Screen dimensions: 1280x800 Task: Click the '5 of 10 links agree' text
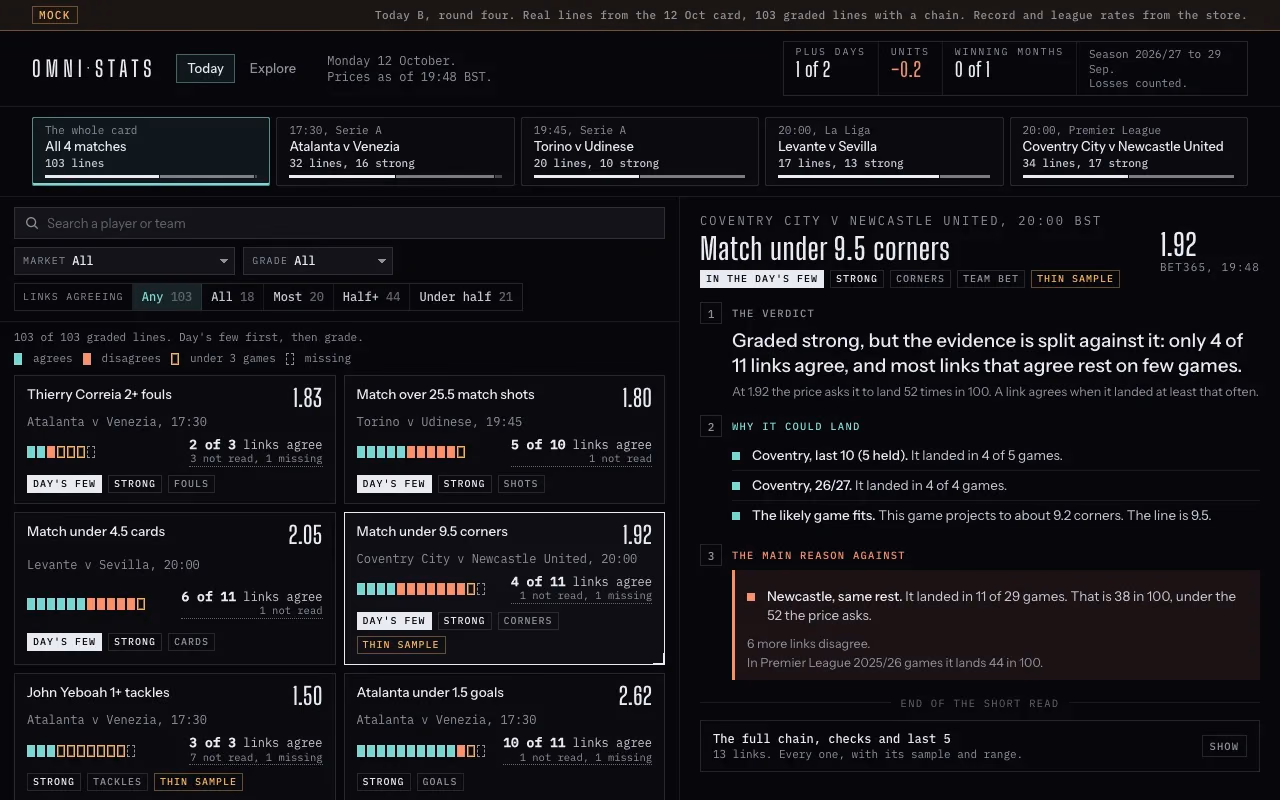pyautogui.click(x=581, y=445)
